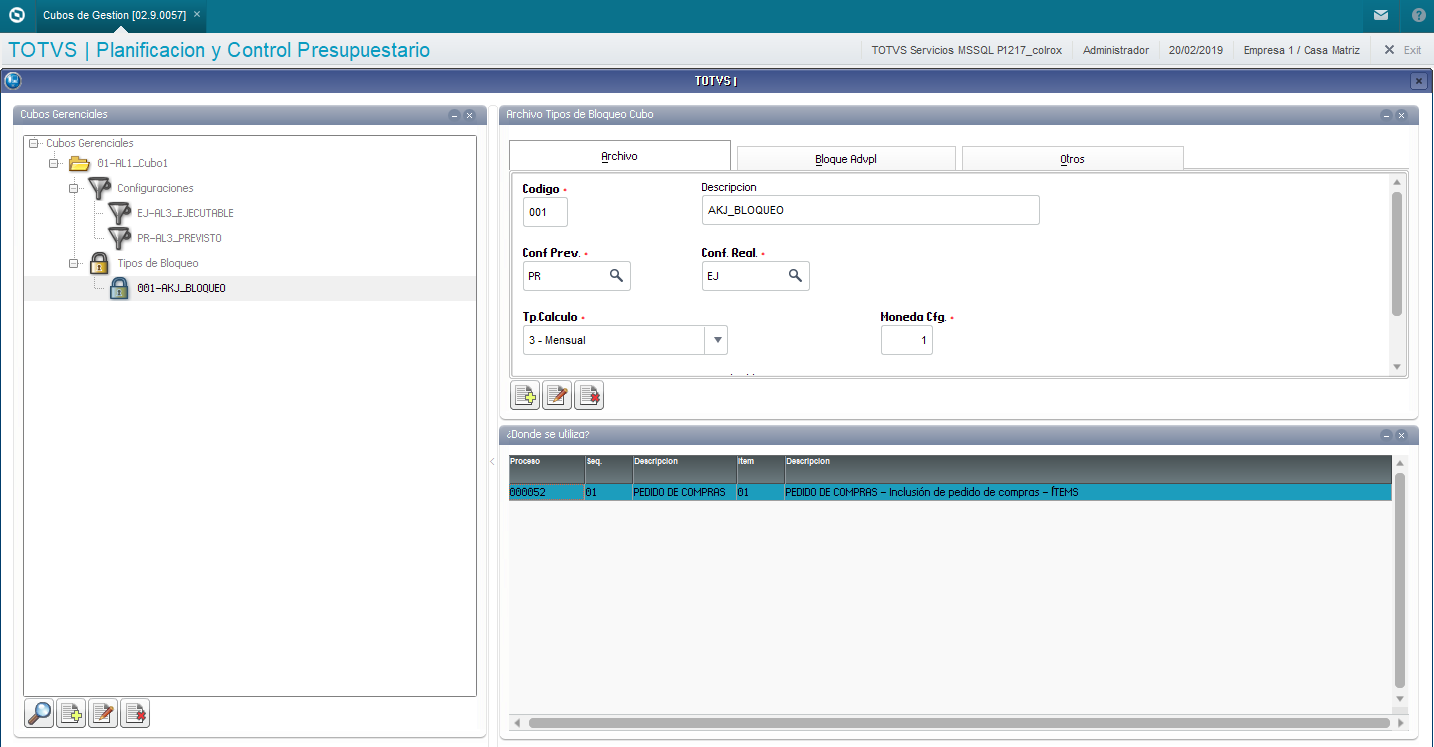
Task: Click the TOTVS logo icon in header
Action: [16, 15]
